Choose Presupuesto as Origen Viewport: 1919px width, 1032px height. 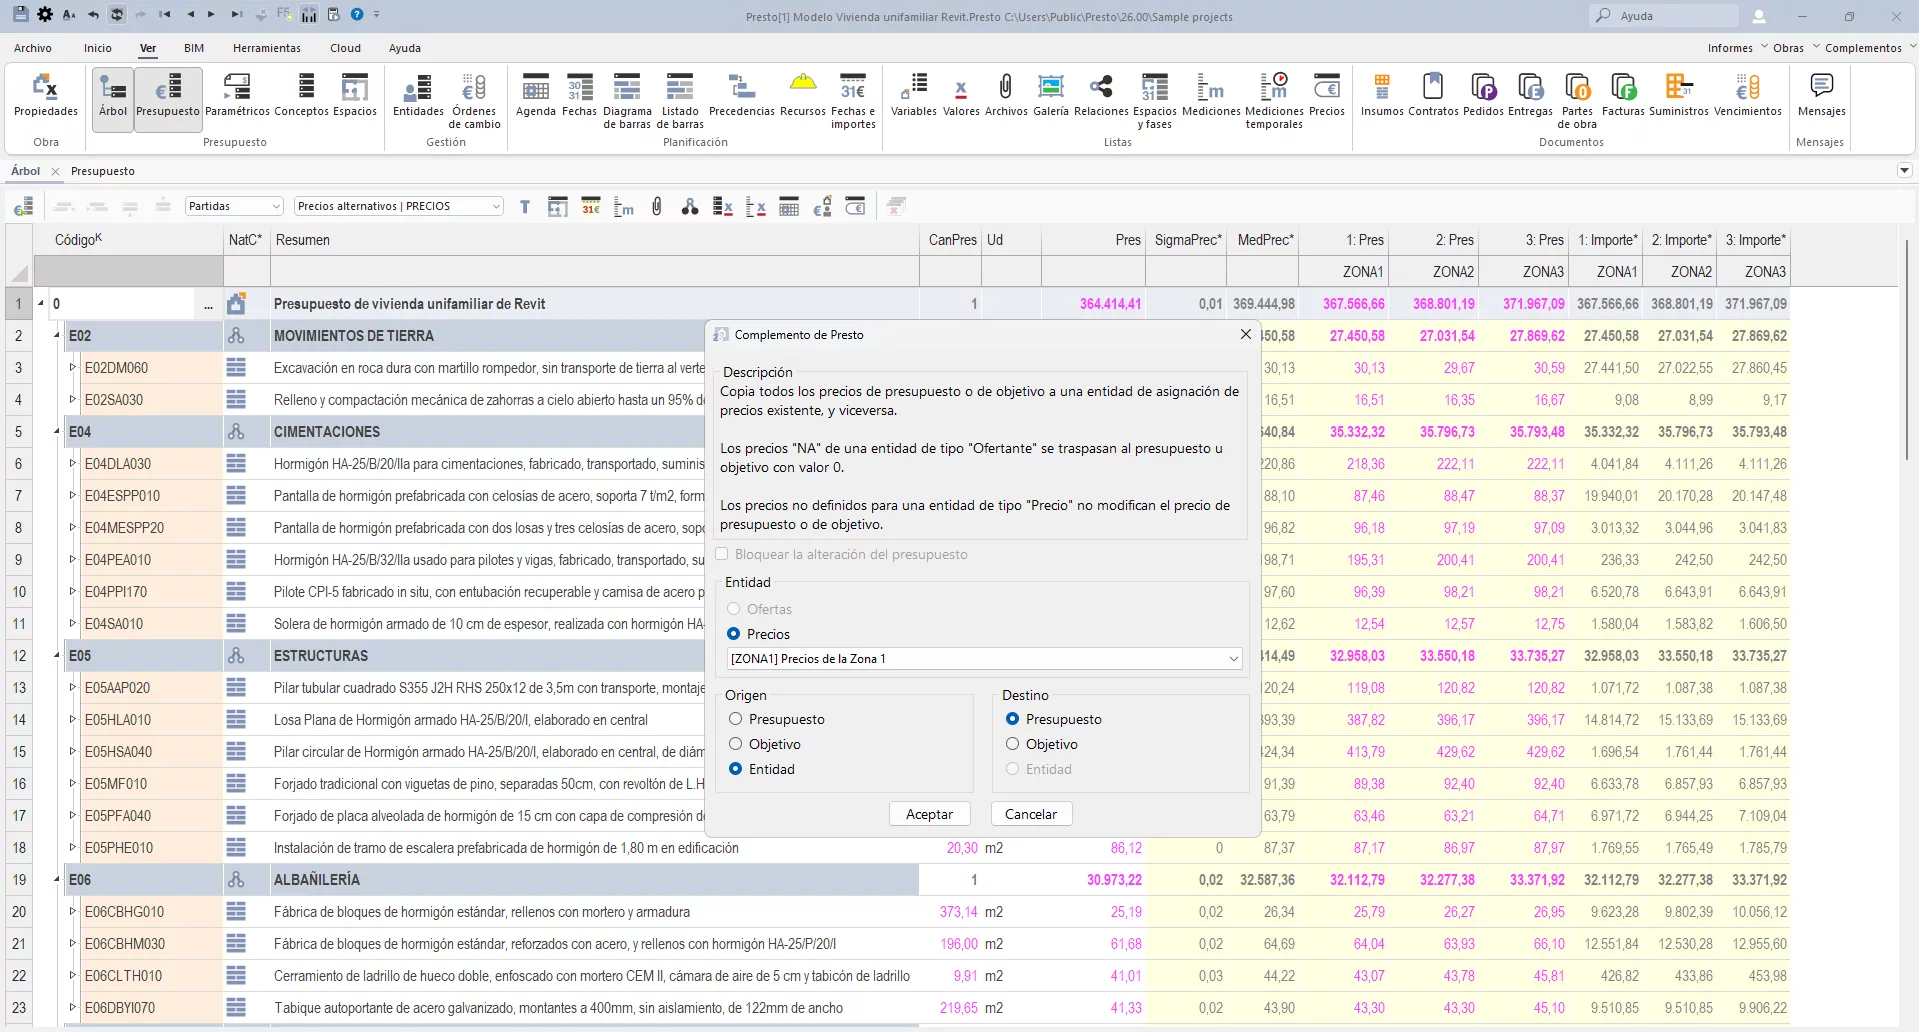point(736,719)
